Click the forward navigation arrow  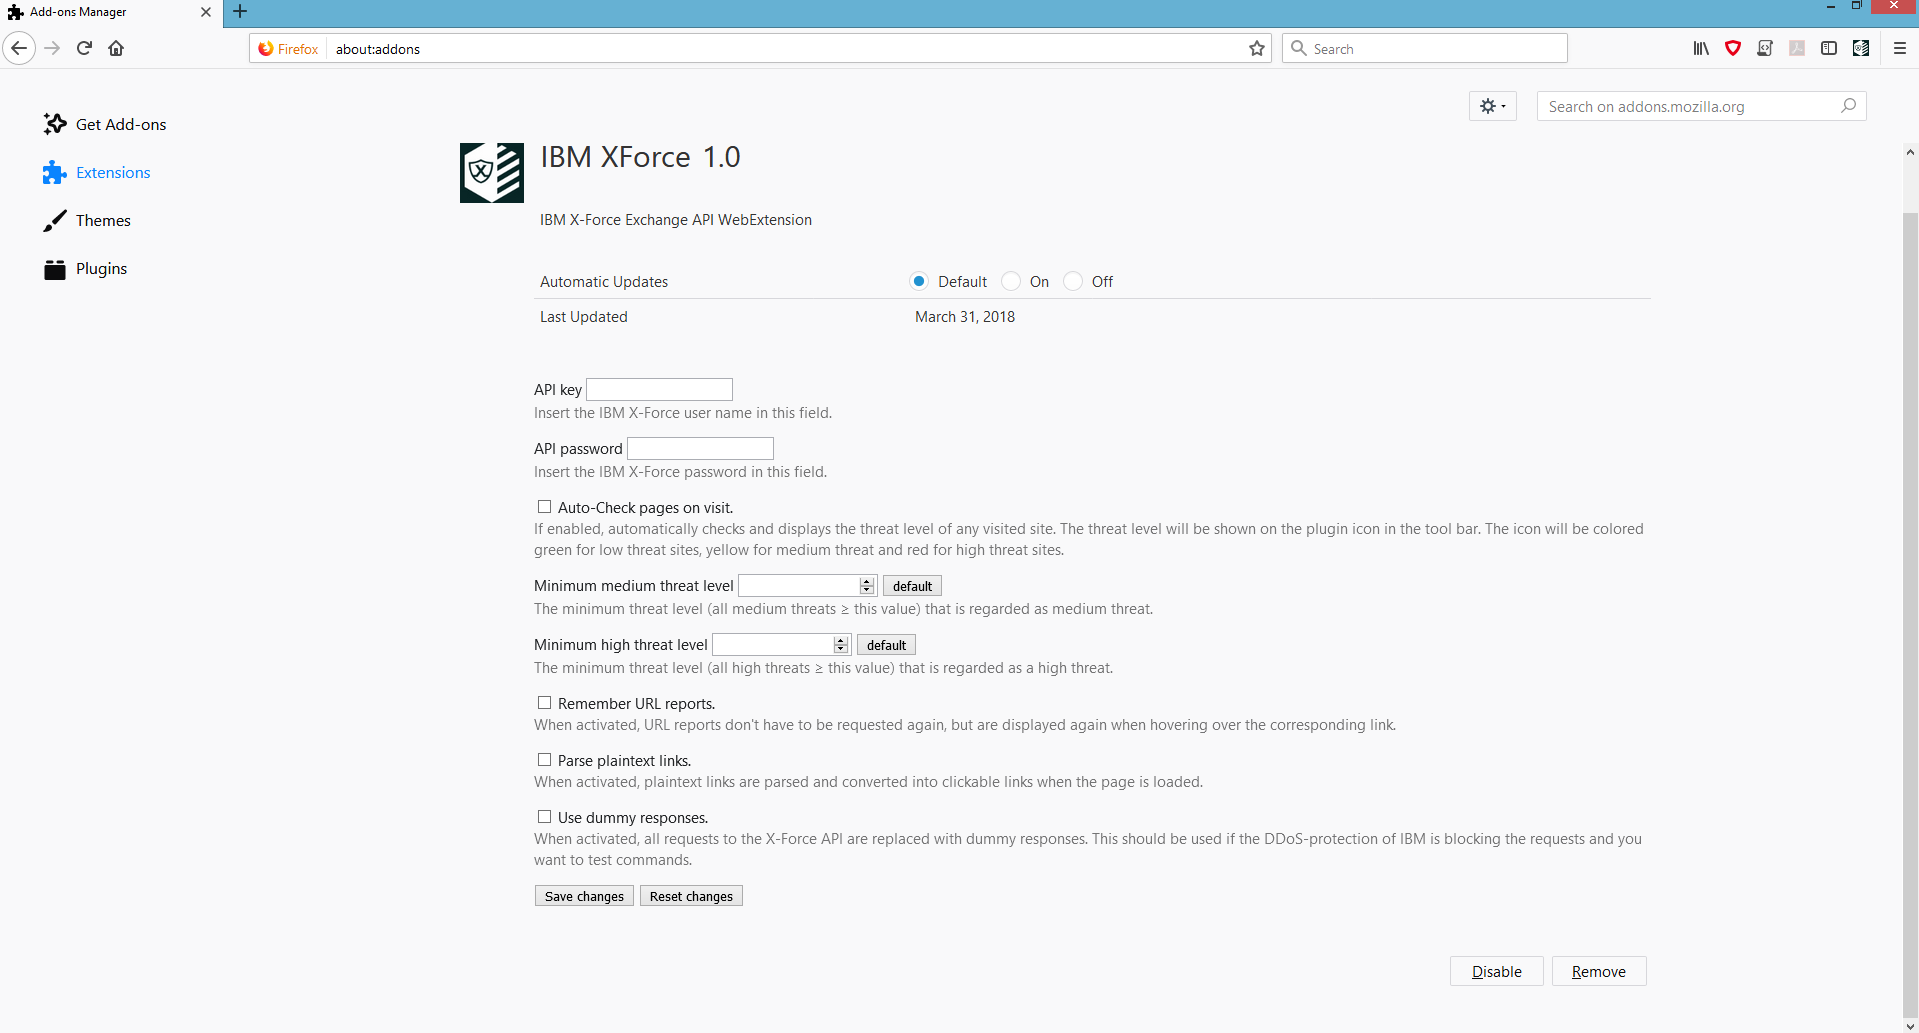click(x=53, y=48)
